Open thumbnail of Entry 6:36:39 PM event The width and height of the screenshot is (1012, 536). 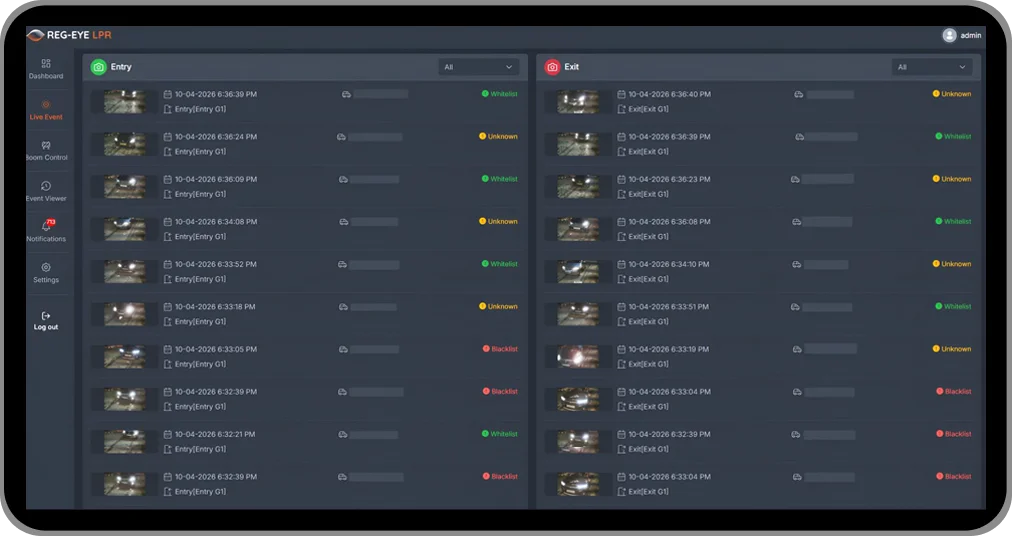pyautogui.click(x=125, y=101)
